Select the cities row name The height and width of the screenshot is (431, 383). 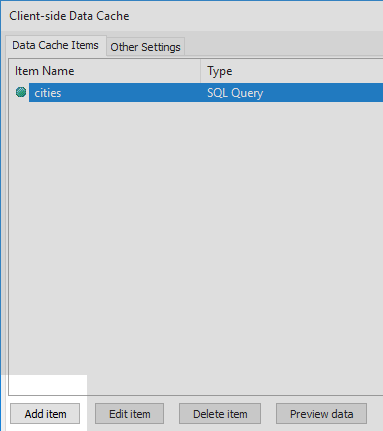pos(48,93)
